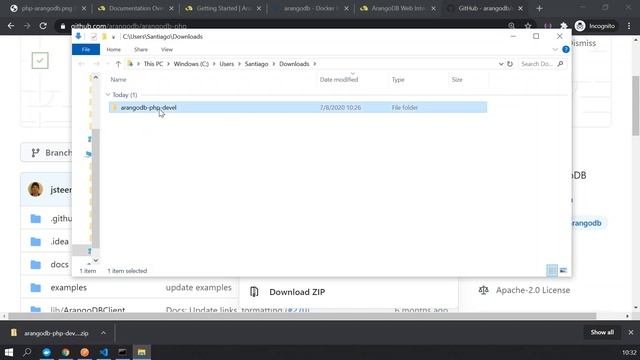The height and width of the screenshot is (360, 640).
Task: Open the Chrome three-dot menu
Action: [629, 26]
